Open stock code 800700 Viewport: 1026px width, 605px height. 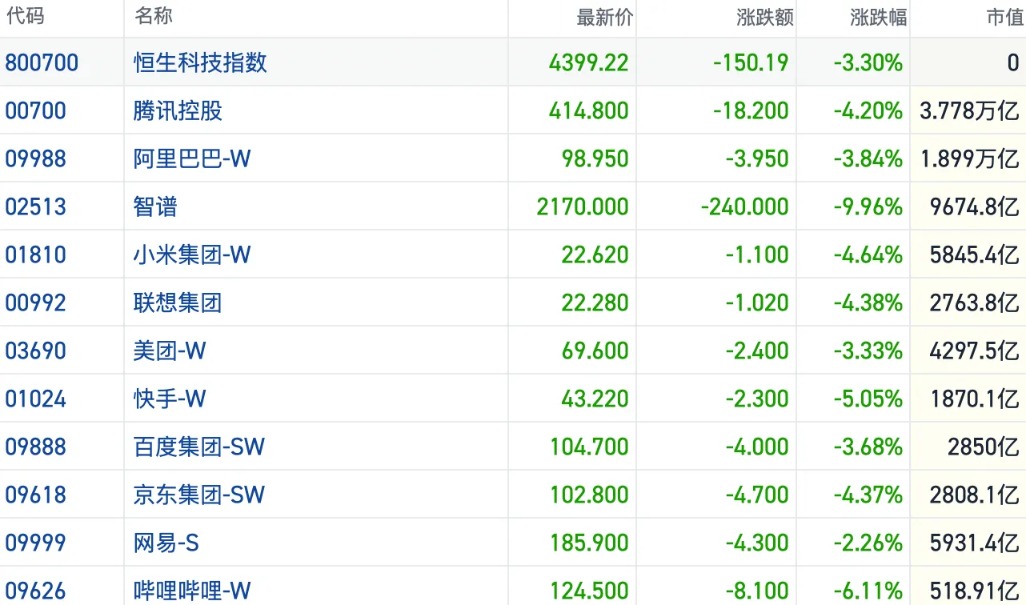(42, 63)
